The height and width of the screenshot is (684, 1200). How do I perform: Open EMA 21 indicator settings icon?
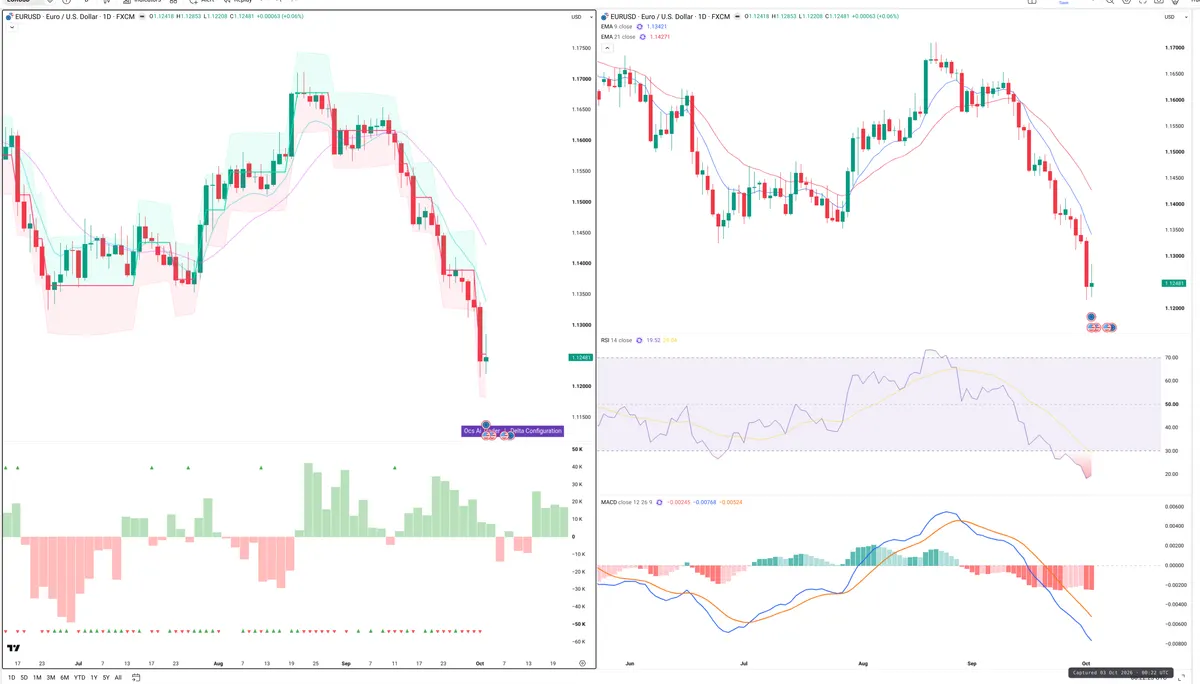[x=643, y=37]
